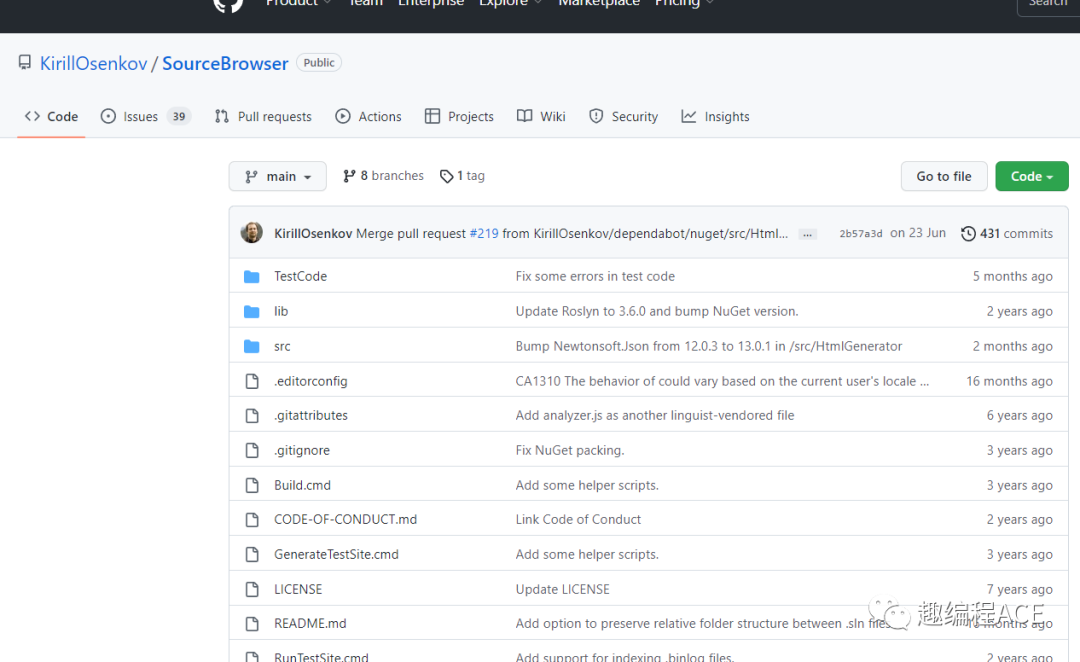Image resolution: width=1080 pixels, height=662 pixels.
Task: Open the src folder name
Action: pos(282,346)
